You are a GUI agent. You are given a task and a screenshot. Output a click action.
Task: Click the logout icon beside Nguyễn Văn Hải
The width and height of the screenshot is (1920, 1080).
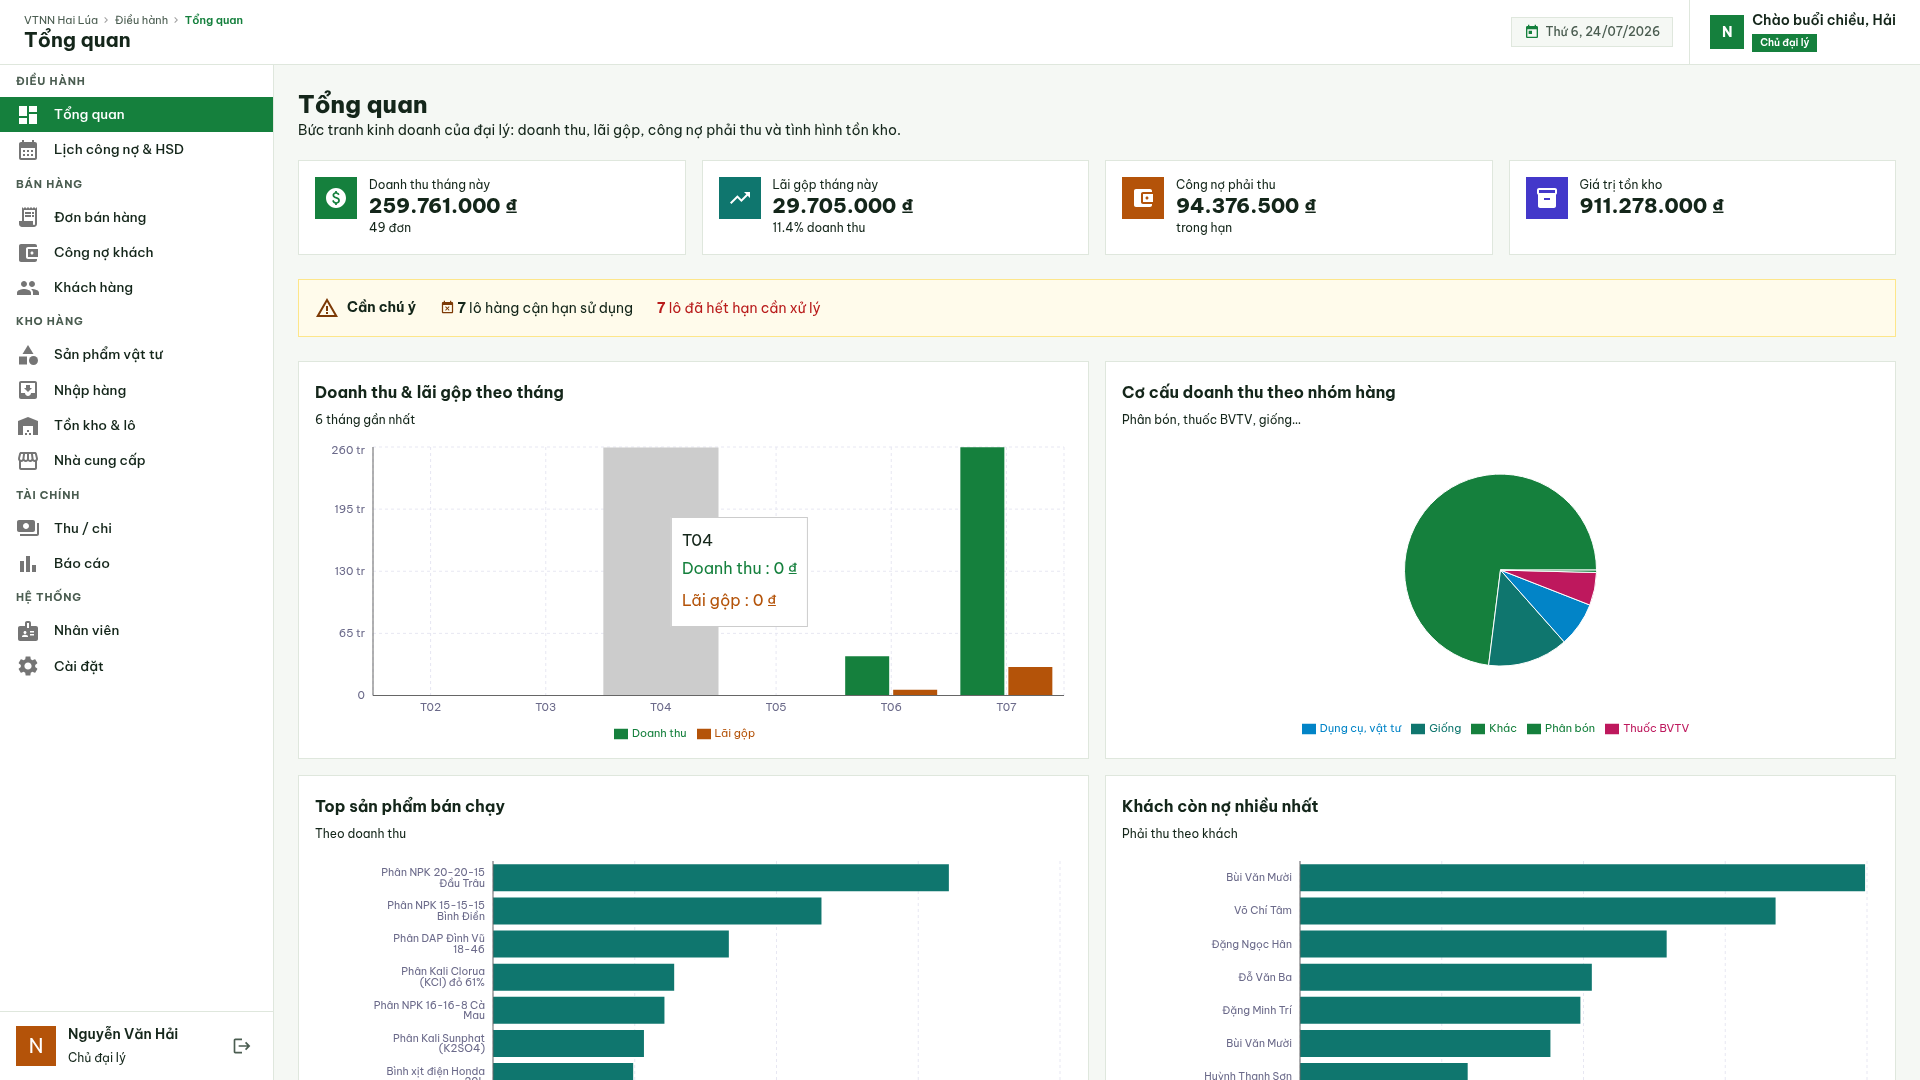coord(241,1046)
